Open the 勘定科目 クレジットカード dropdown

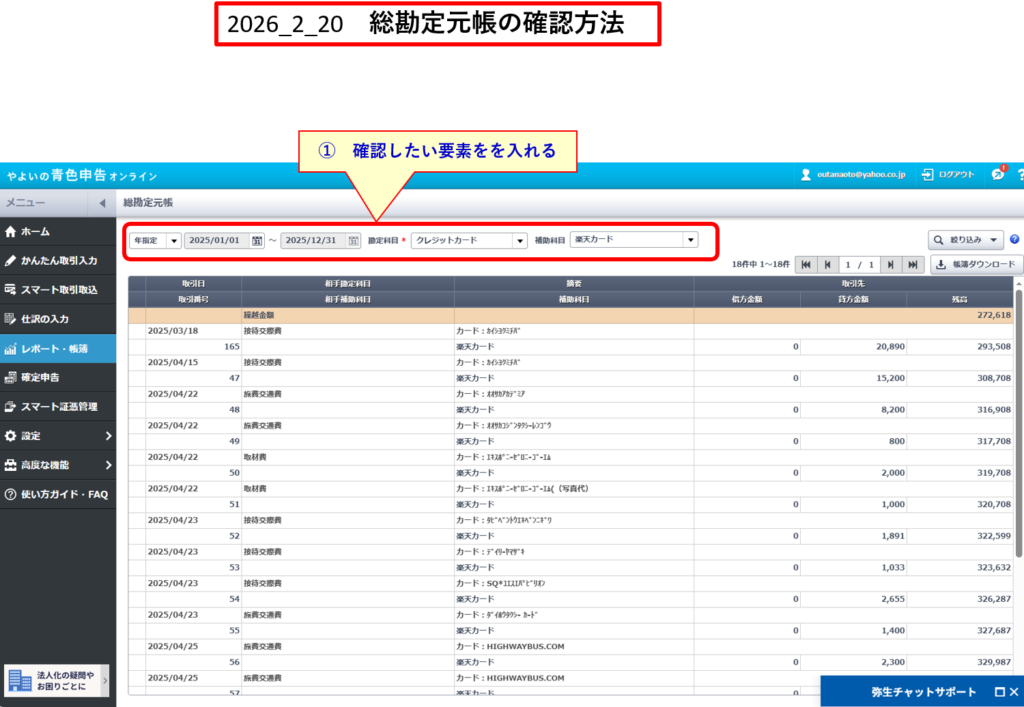[519, 241]
